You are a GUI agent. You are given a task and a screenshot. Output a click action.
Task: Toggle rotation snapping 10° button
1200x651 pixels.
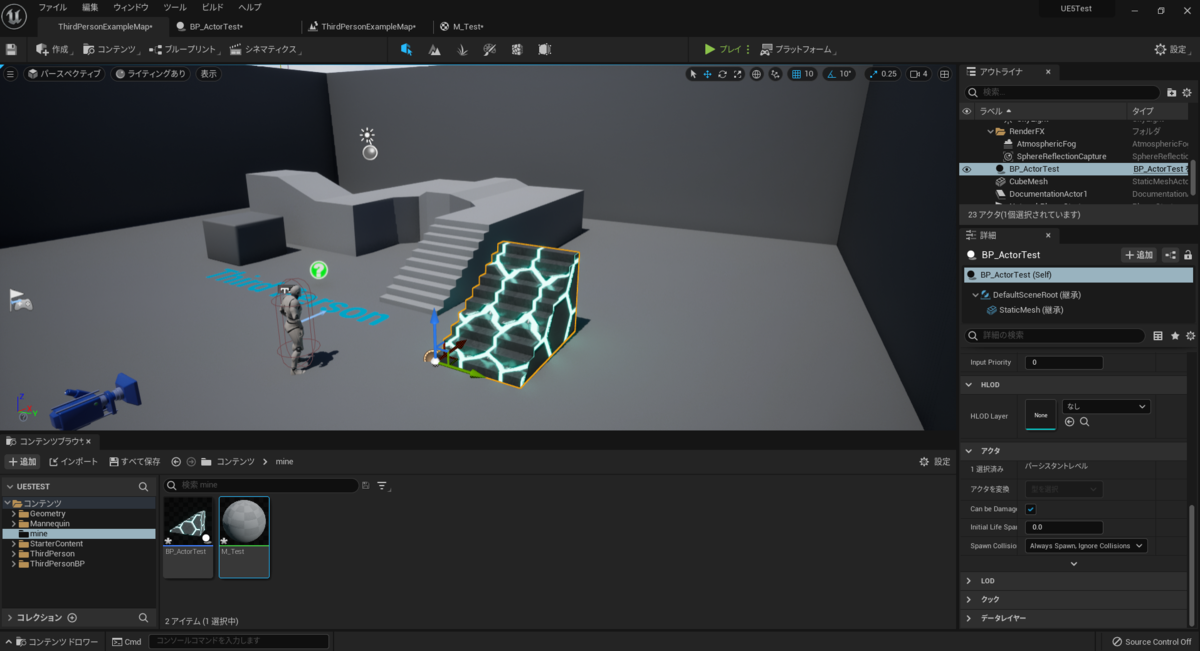point(839,74)
